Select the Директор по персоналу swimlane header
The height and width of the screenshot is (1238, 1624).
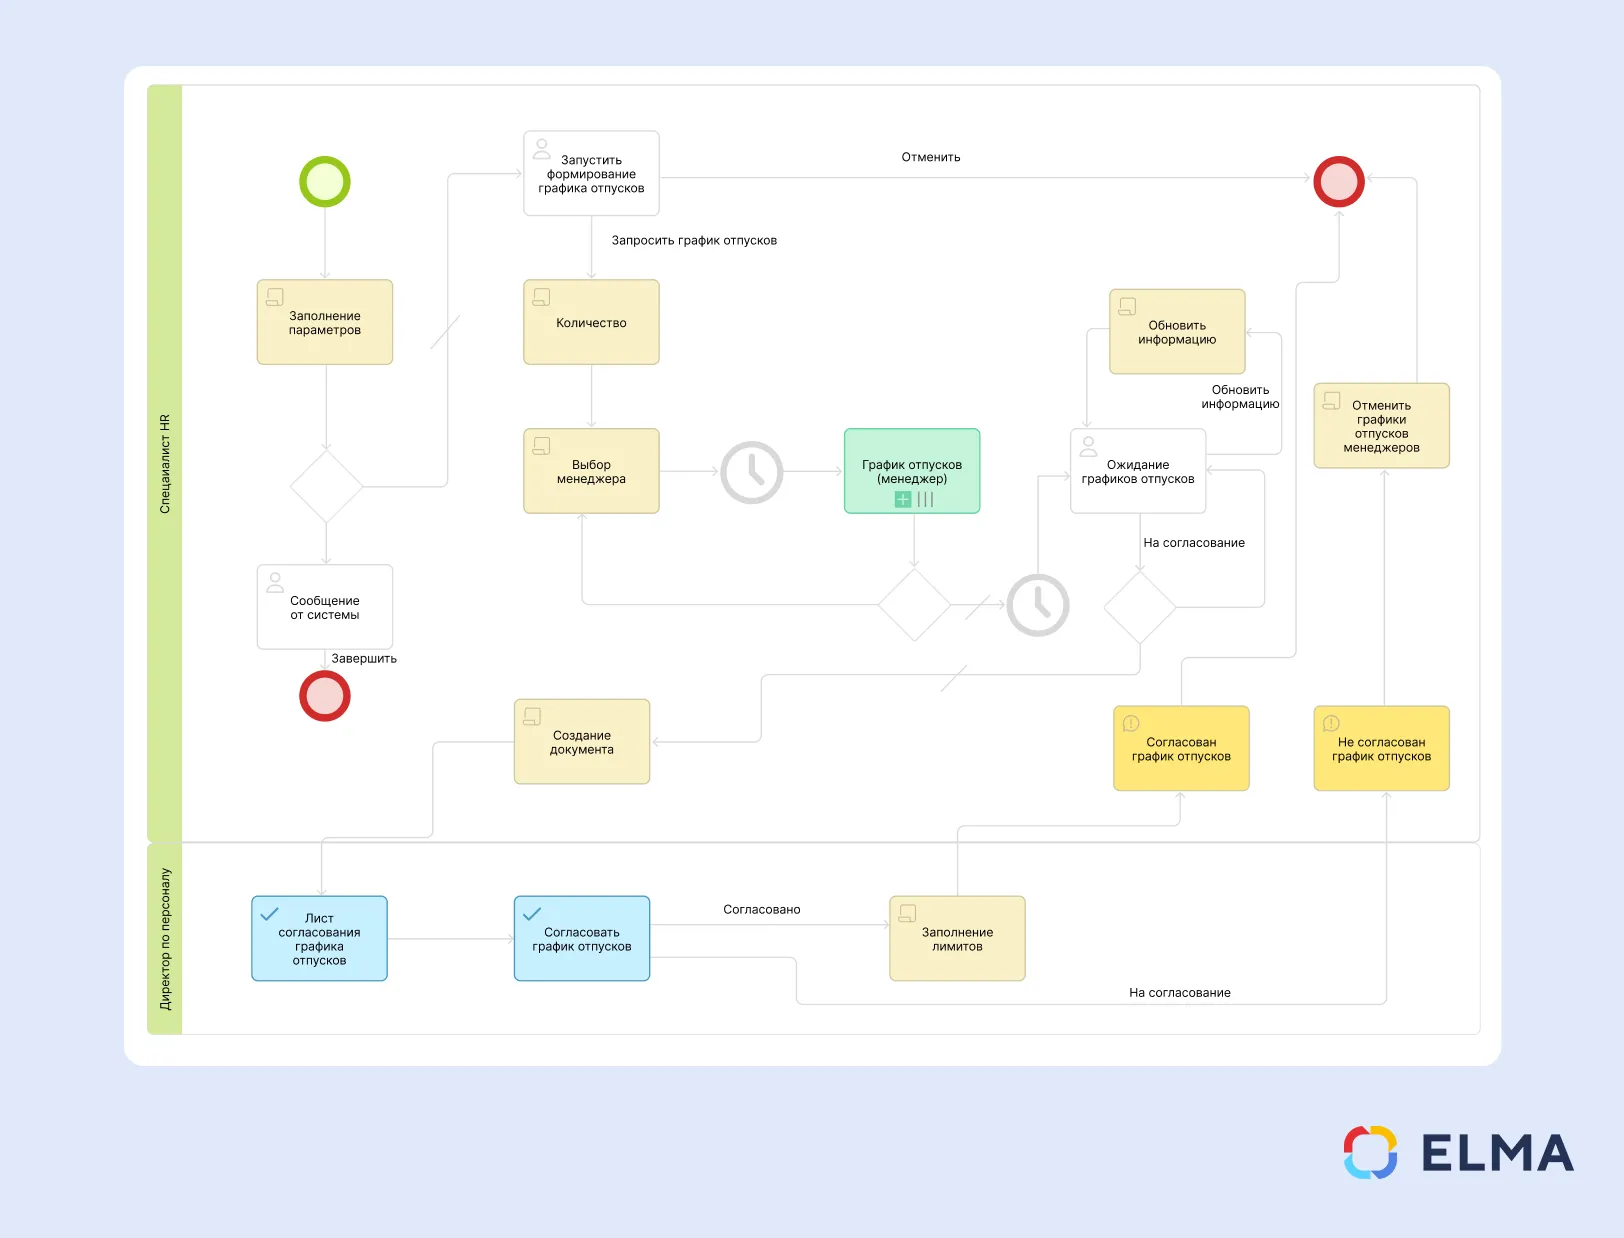click(165, 939)
